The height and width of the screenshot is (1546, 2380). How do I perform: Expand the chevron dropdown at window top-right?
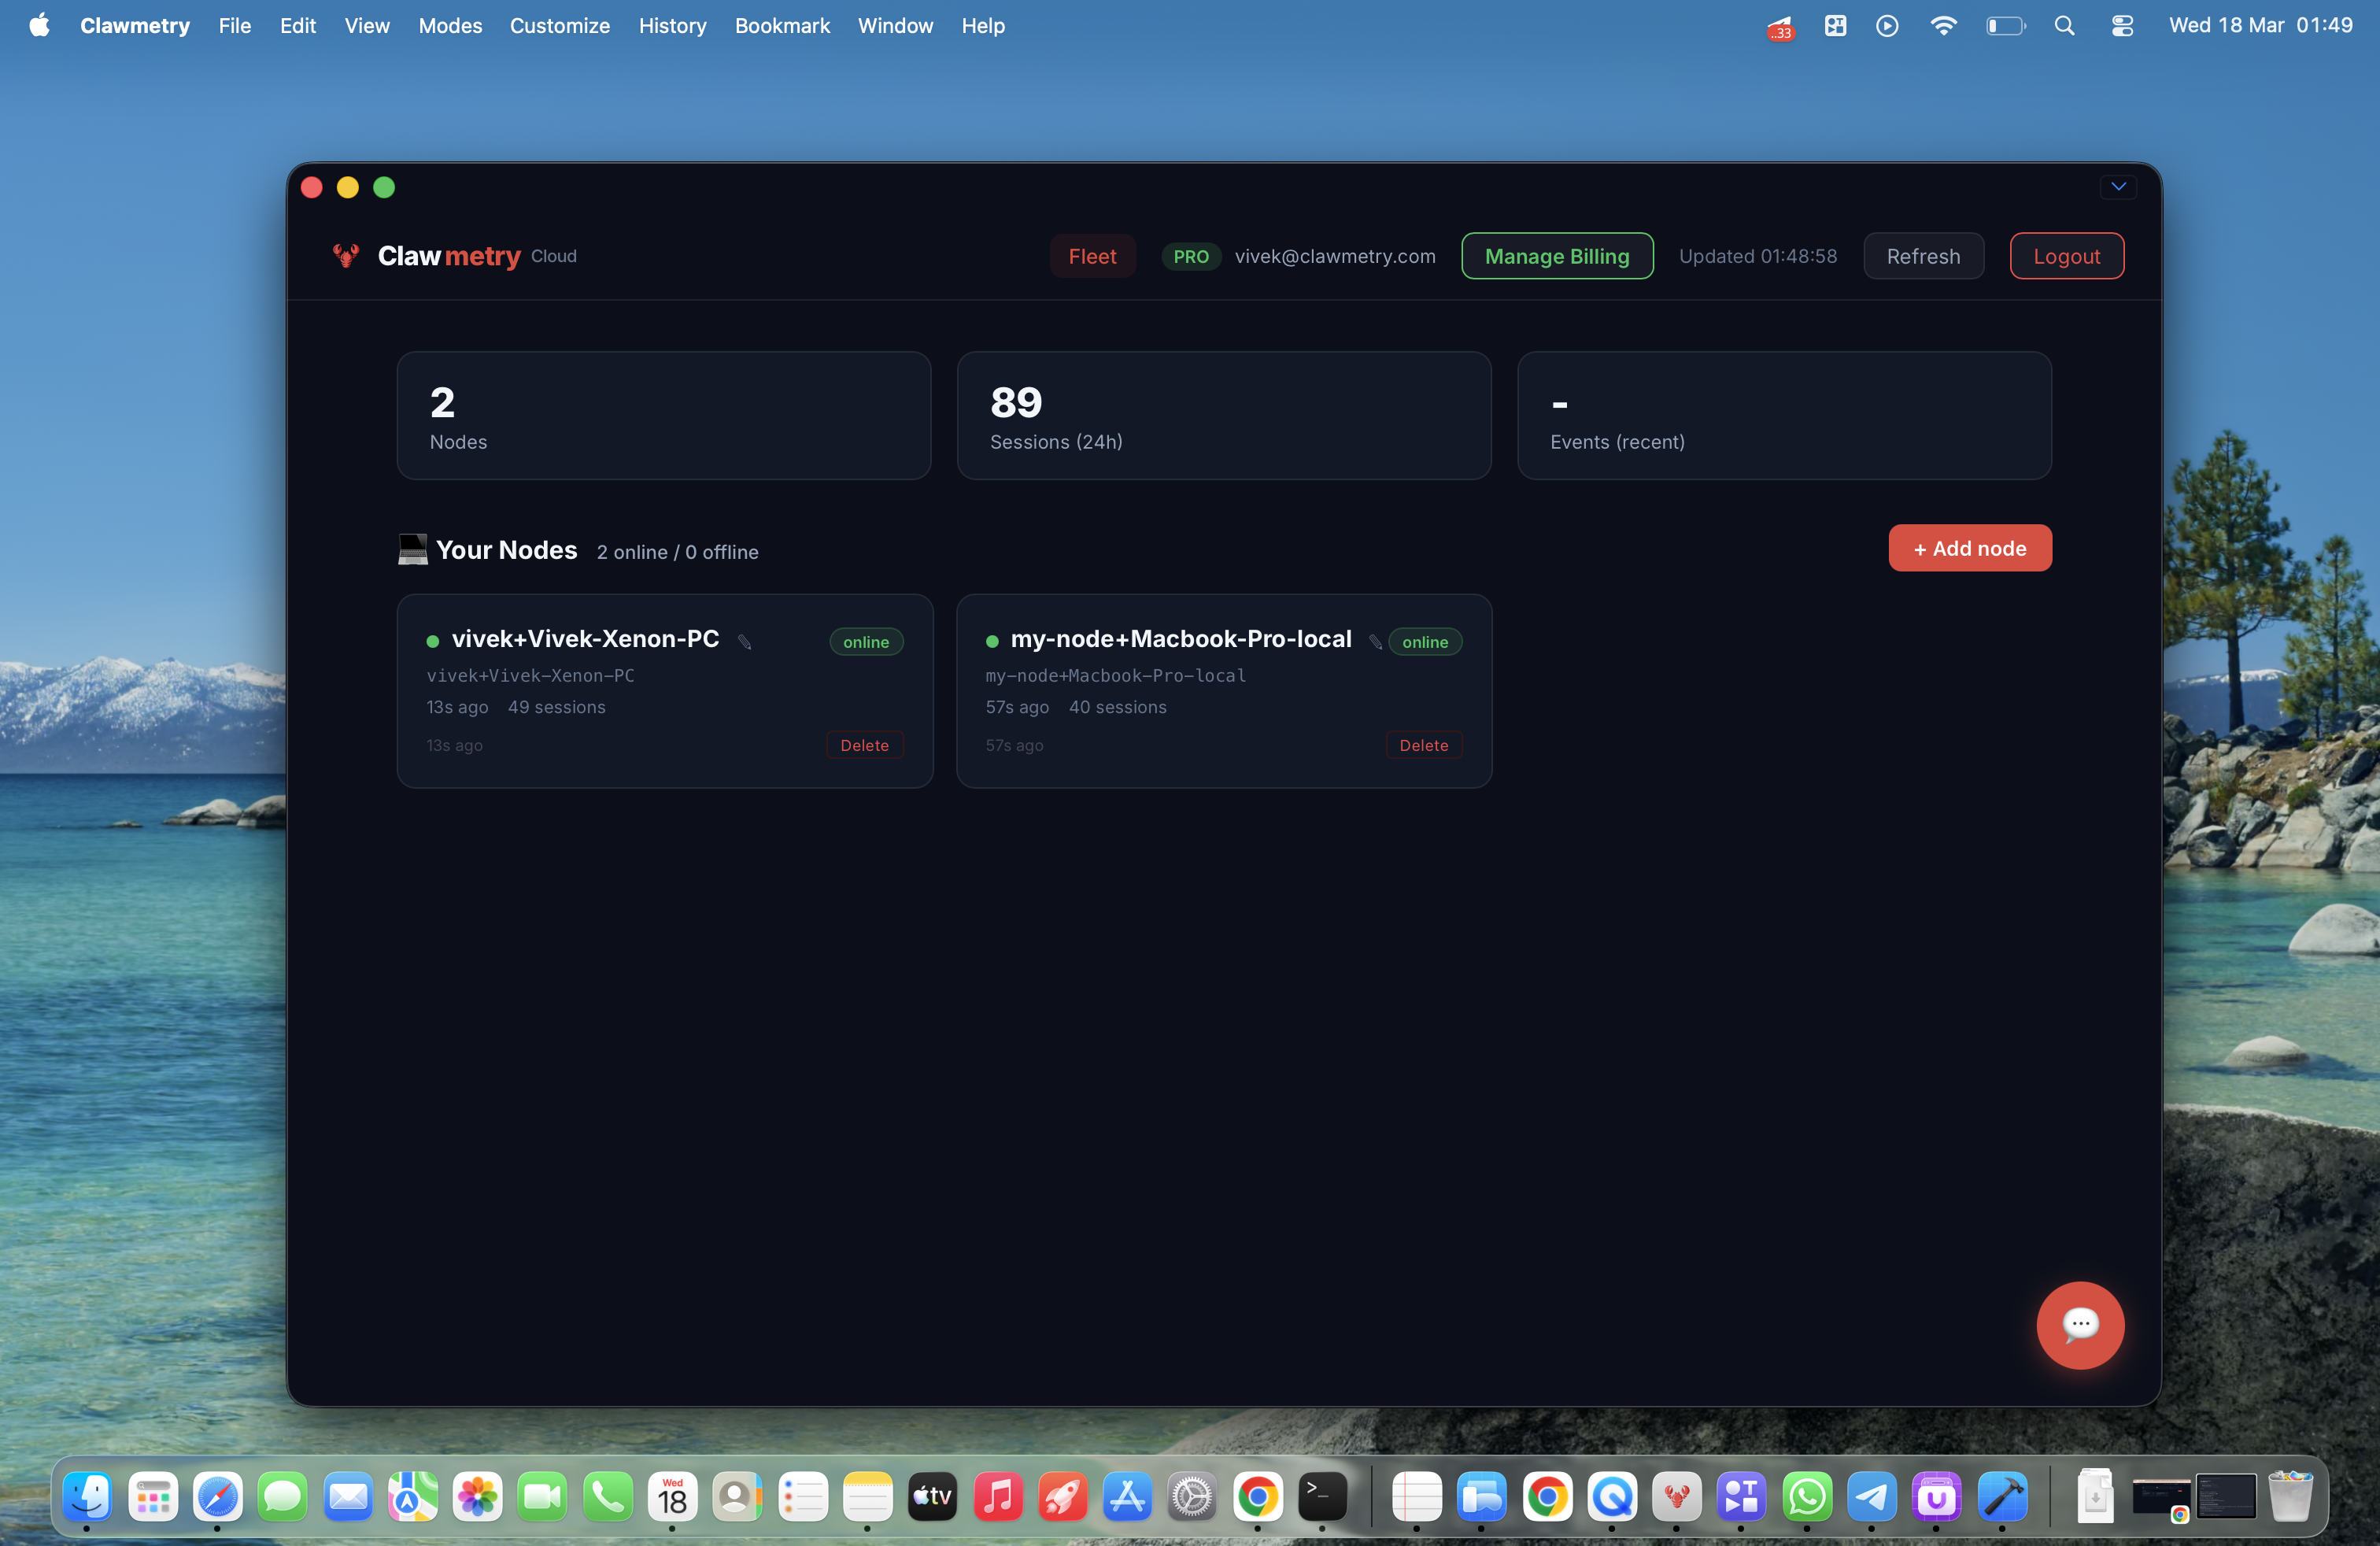pos(2118,187)
